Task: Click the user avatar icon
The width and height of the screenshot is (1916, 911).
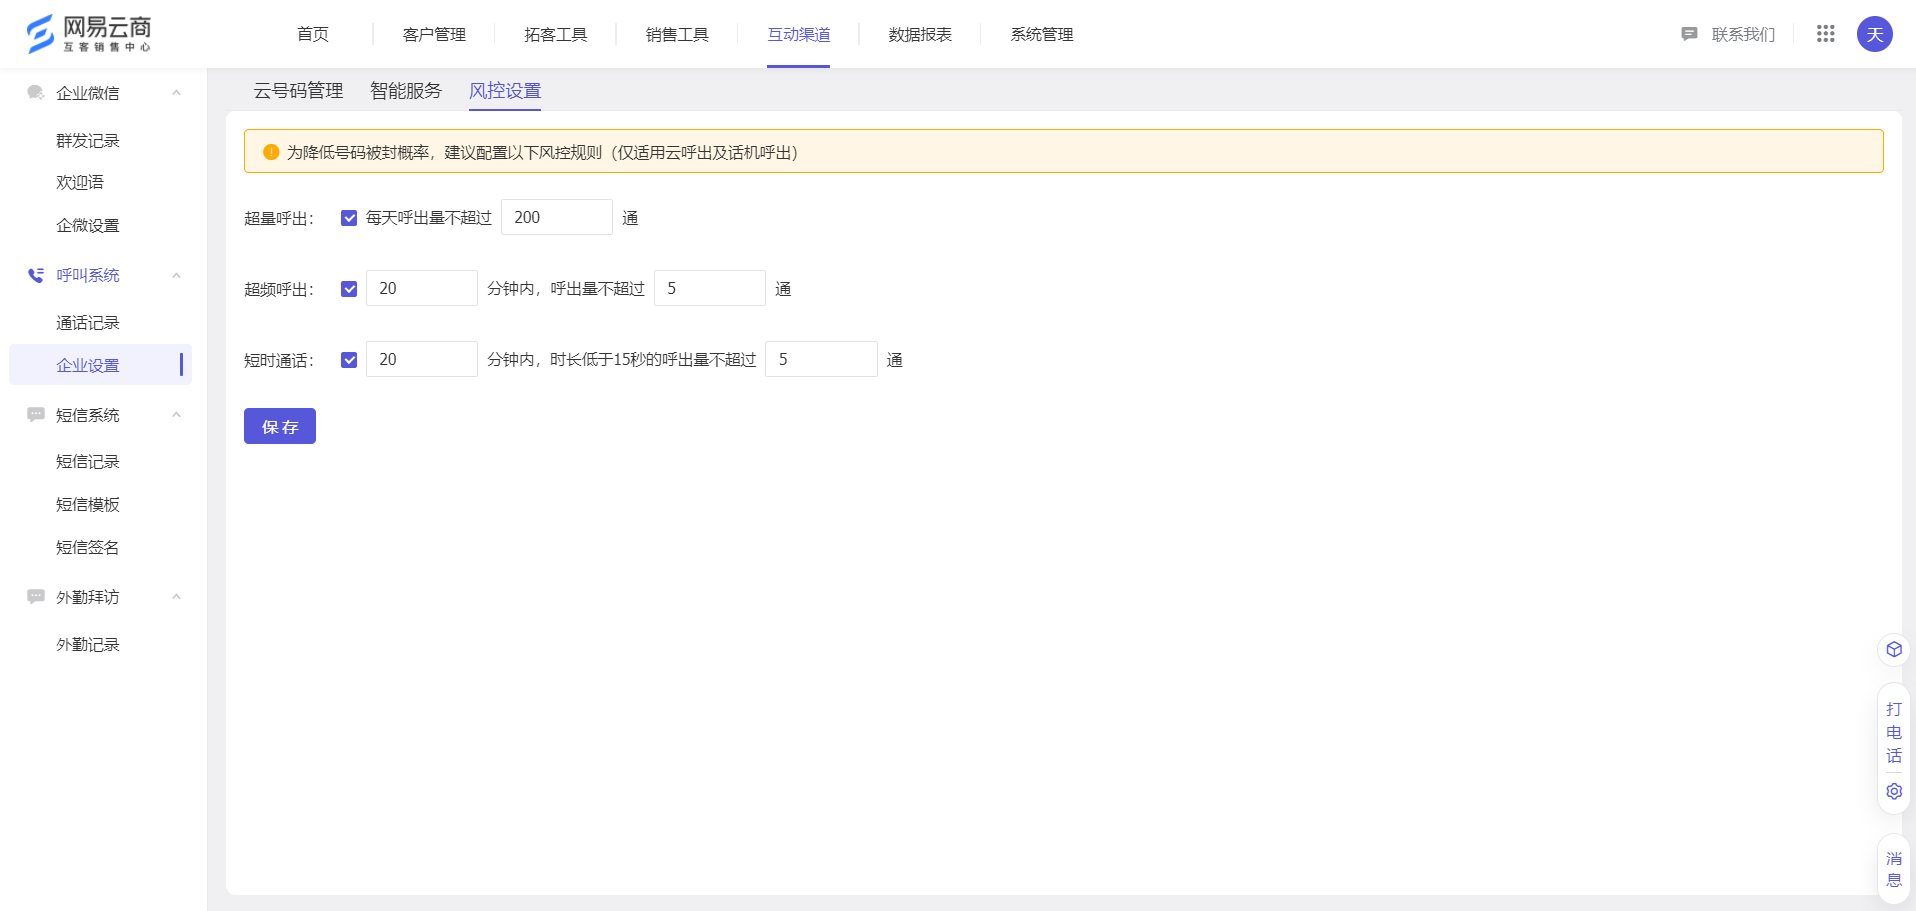Action: tap(1874, 34)
